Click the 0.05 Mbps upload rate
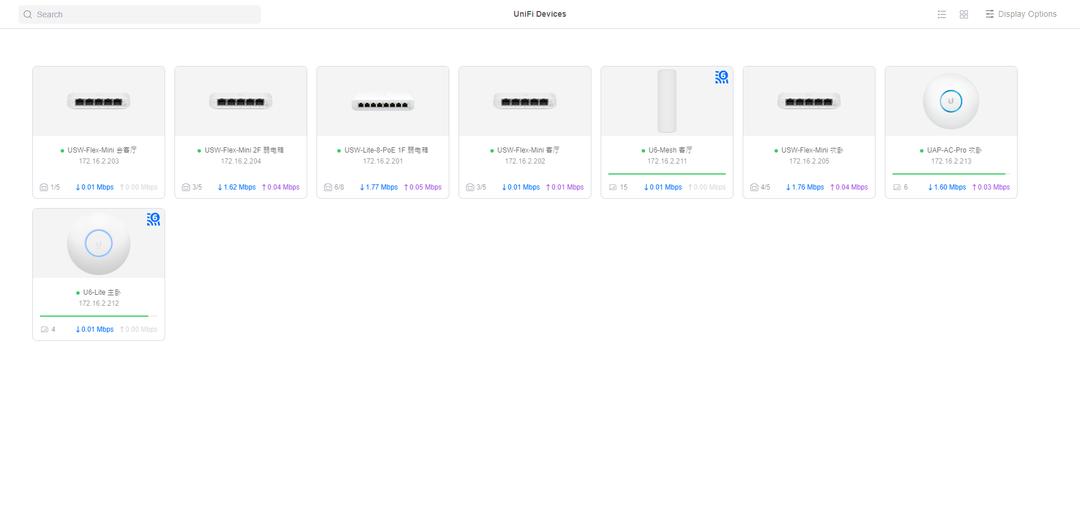This screenshot has height=508, width=1080. tap(422, 187)
